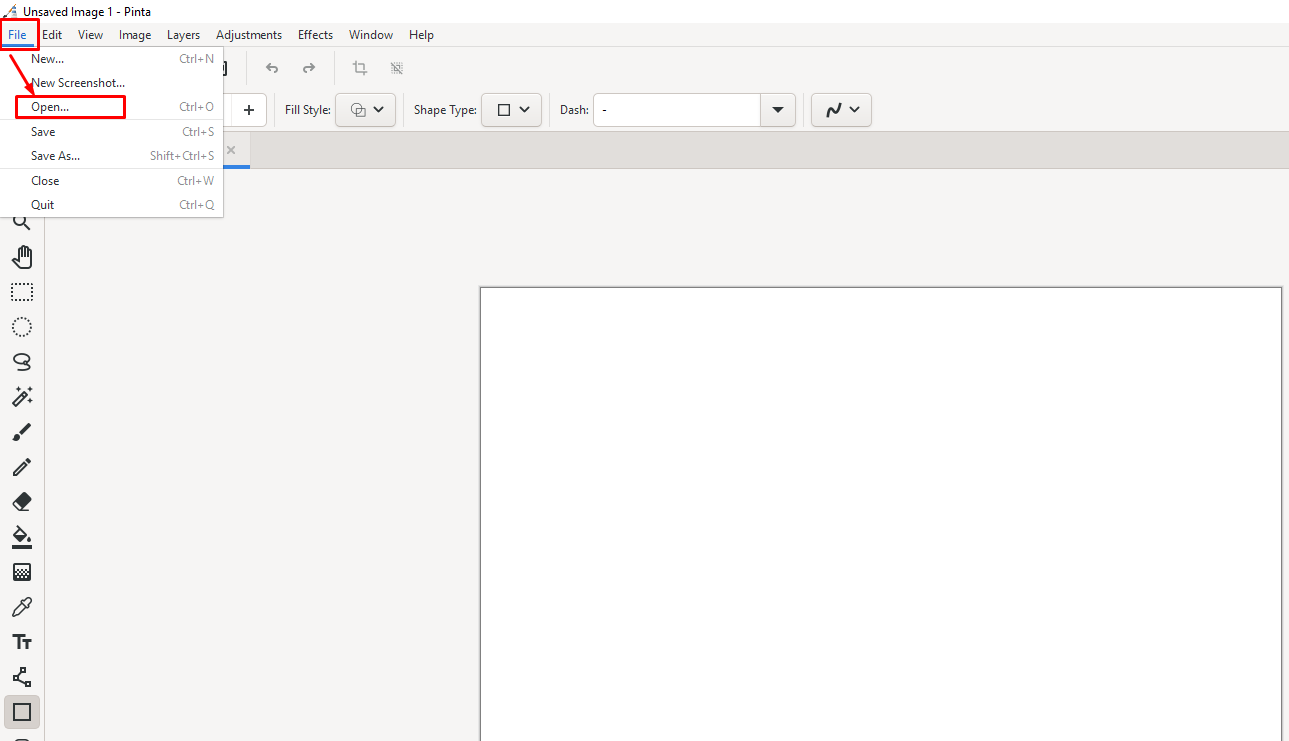Click the Undo arrow in toolbar

pyautogui.click(x=272, y=68)
